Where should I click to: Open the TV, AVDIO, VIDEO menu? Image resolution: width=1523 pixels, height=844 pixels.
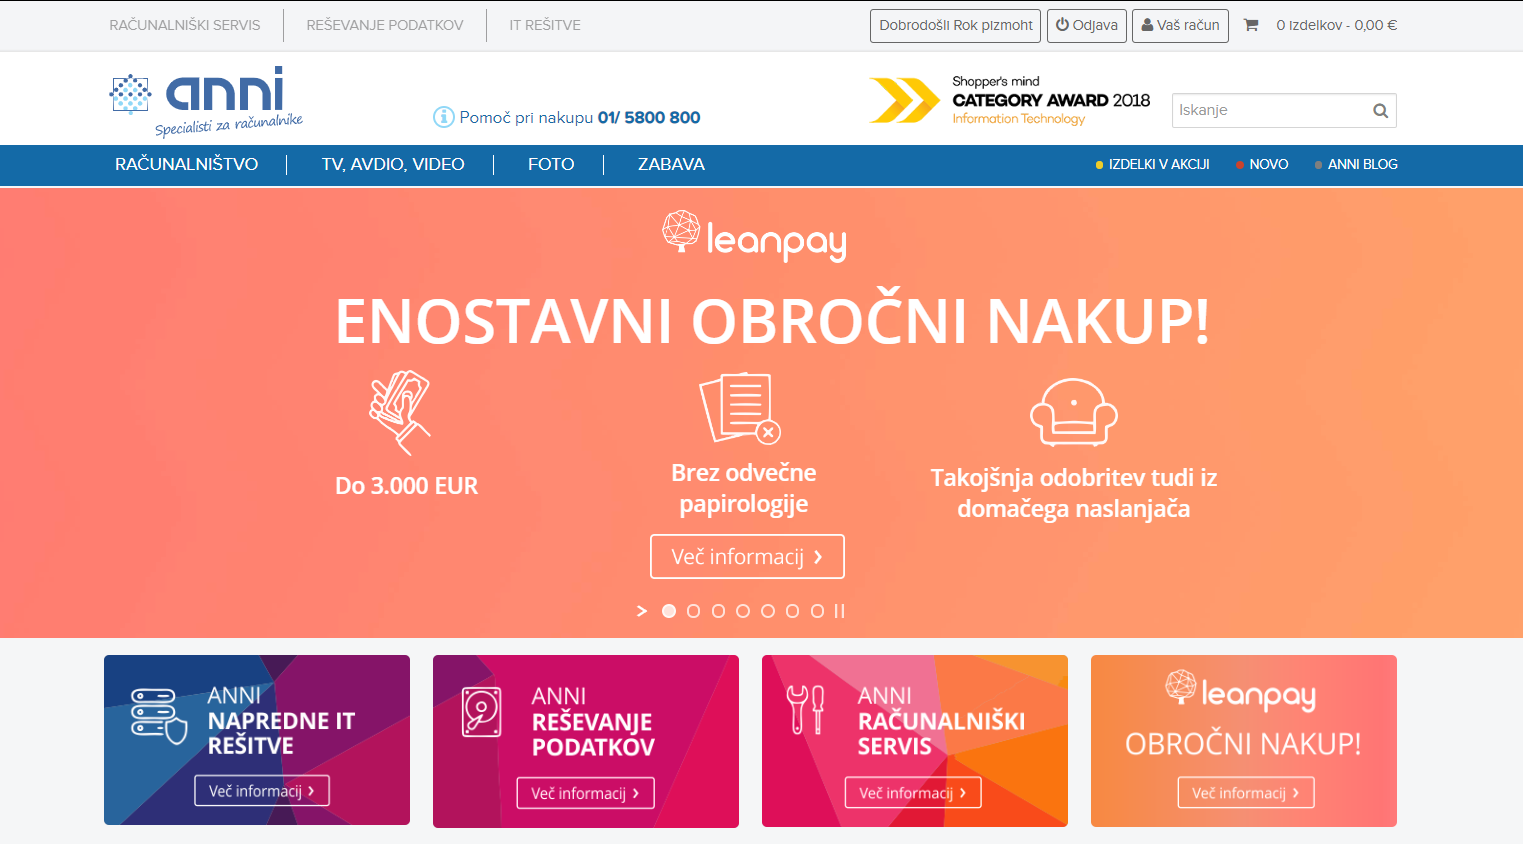(x=393, y=164)
